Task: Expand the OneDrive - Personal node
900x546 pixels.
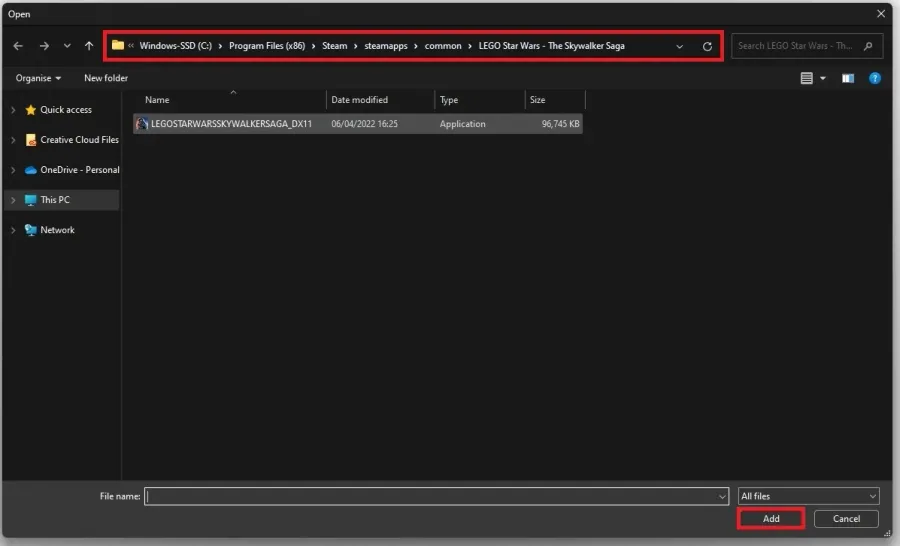Action: [x=13, y=170]
